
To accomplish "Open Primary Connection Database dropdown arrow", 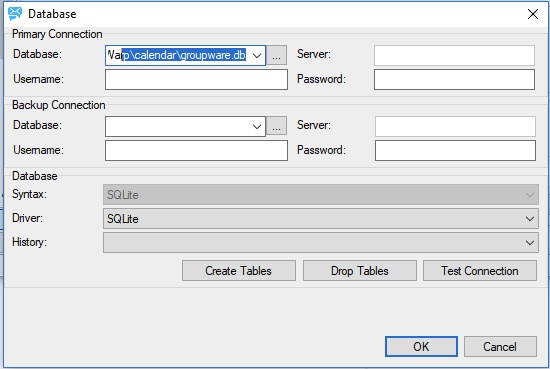I will [257, 55].
